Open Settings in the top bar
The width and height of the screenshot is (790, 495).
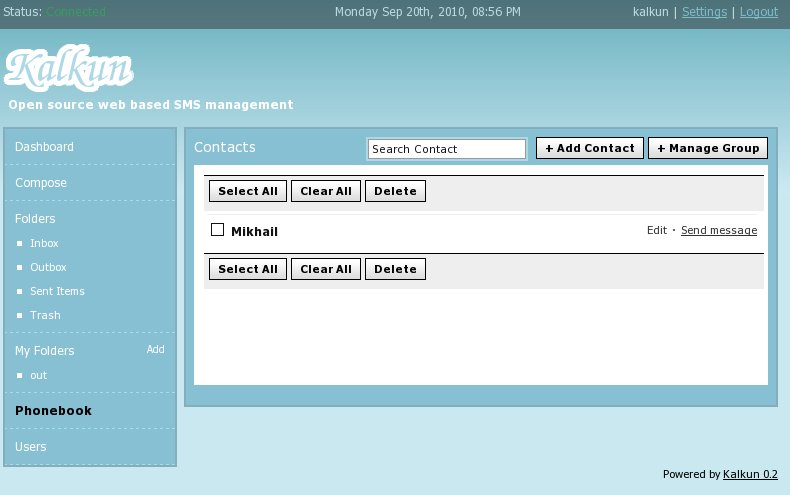[704, 12]
